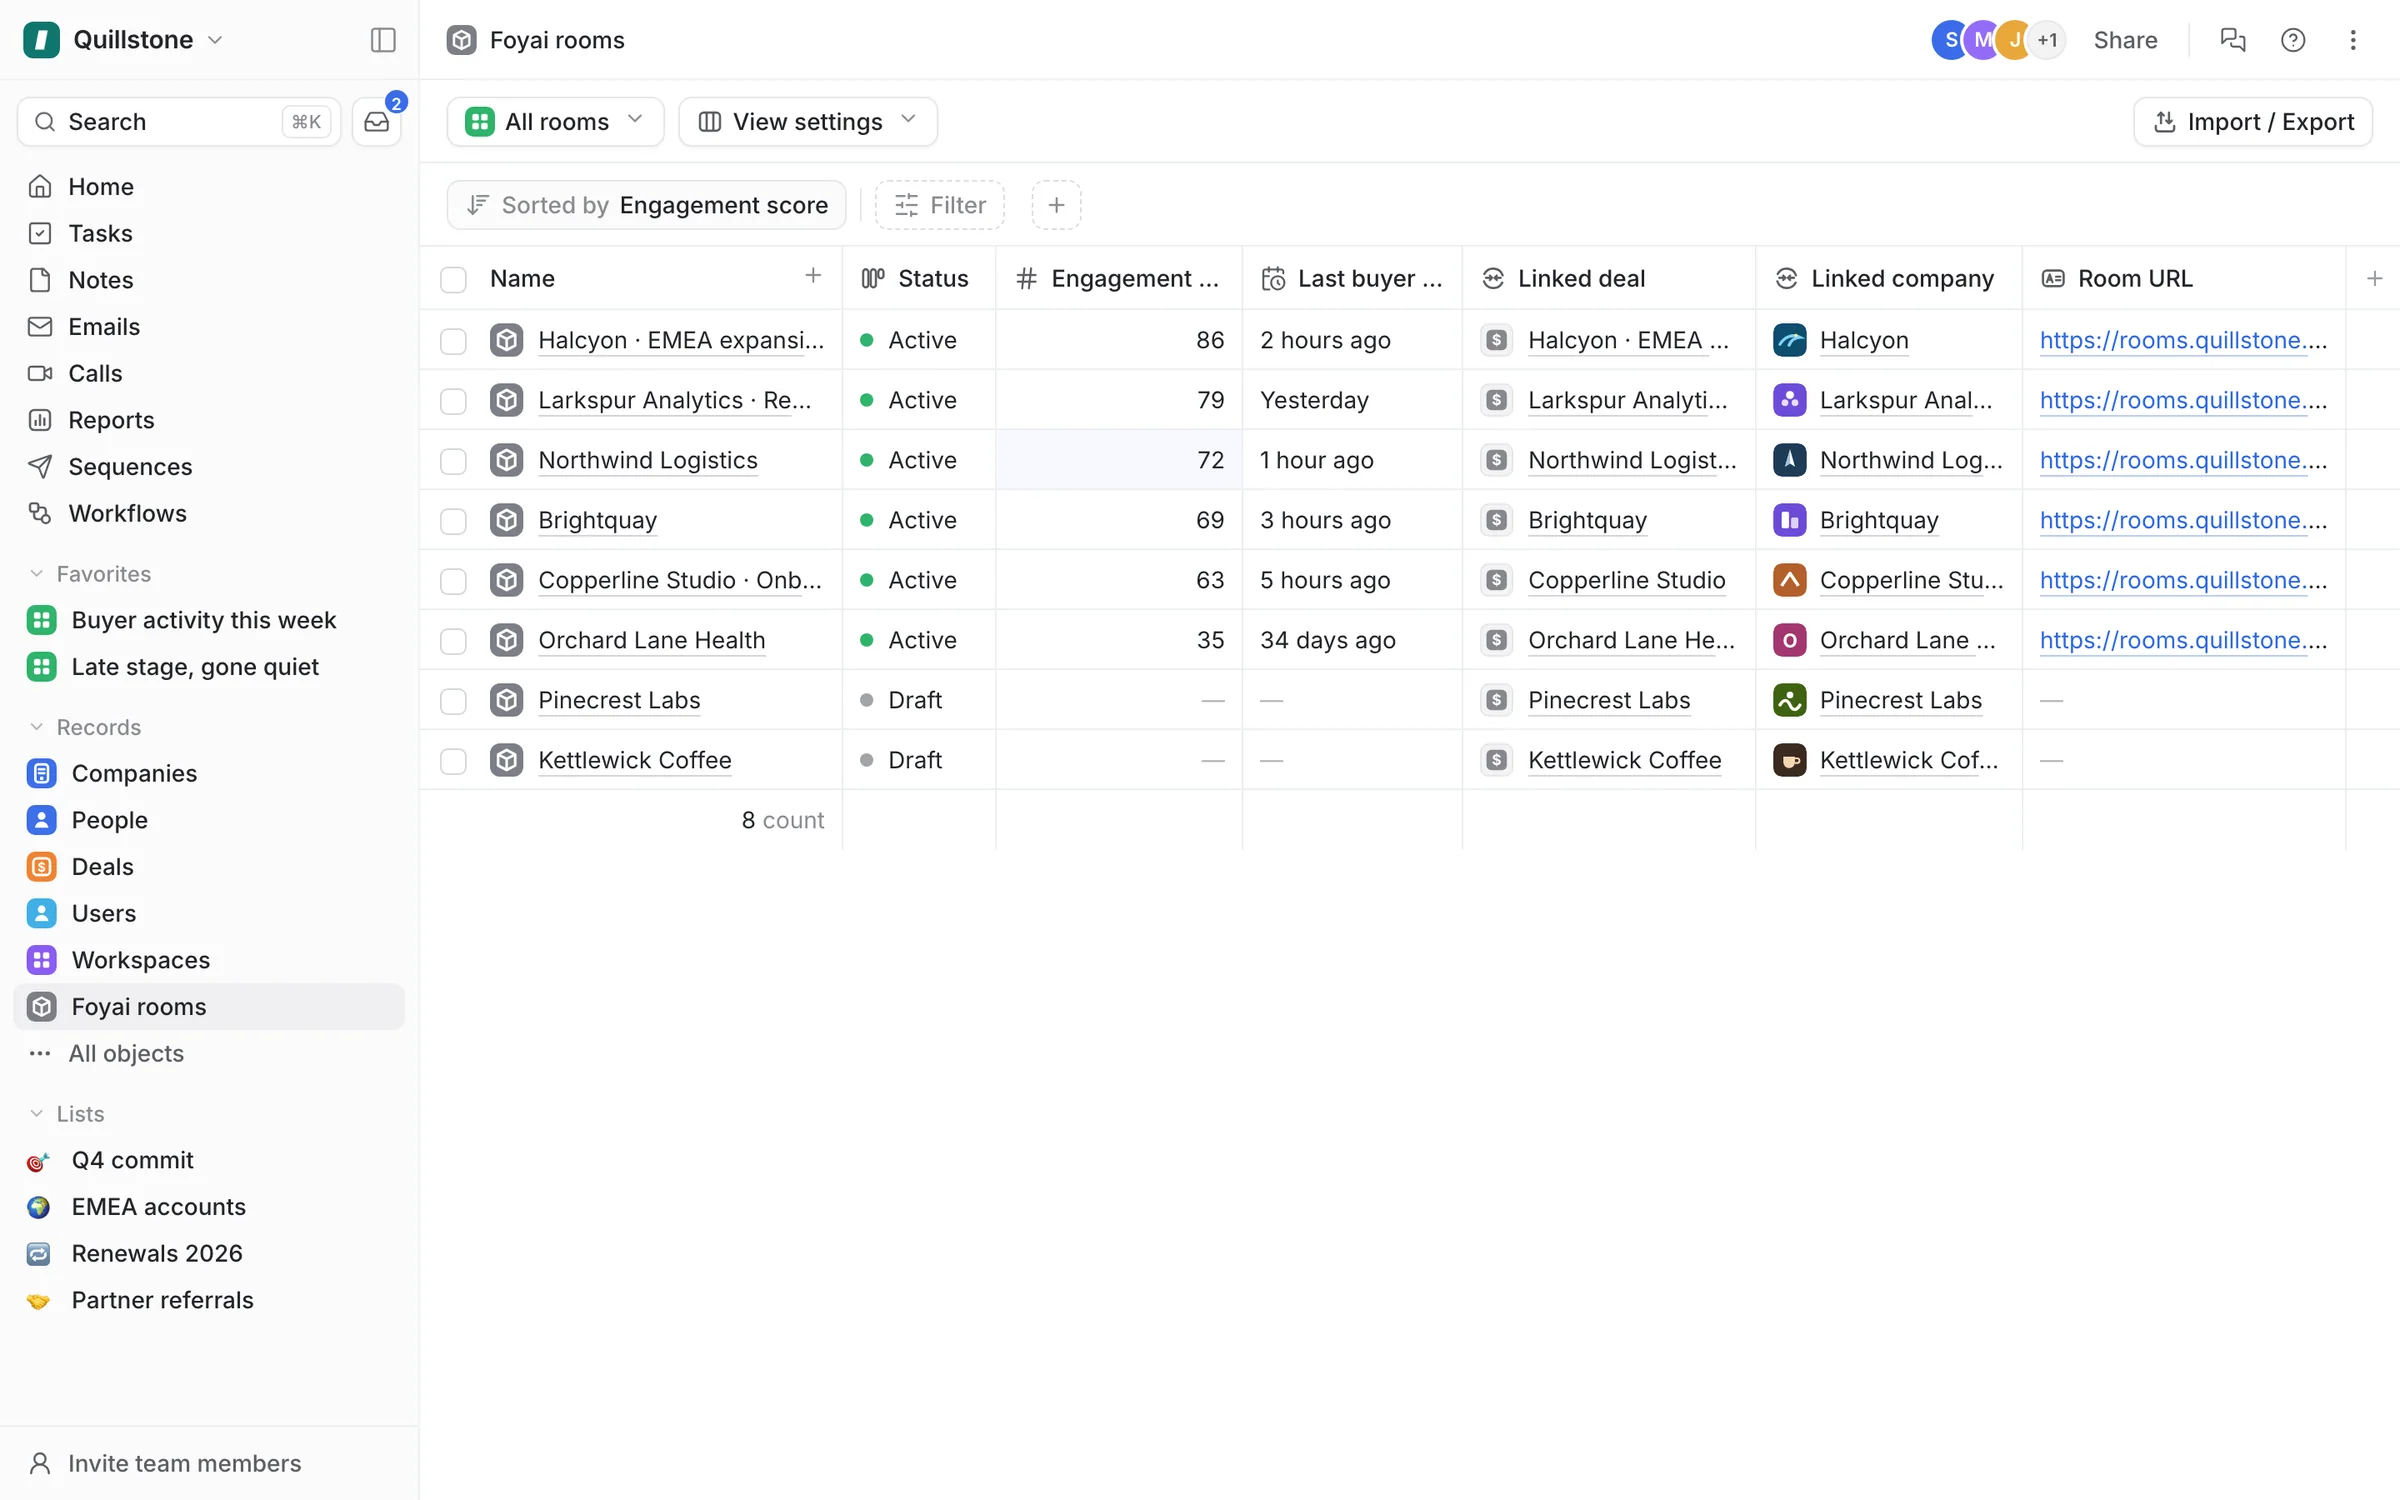The height and width of the screenshot is (1500, 2400).
Task: Click the collaborator avatars +1 badge
Action: pyautogui.click(x=2046, y=40)
